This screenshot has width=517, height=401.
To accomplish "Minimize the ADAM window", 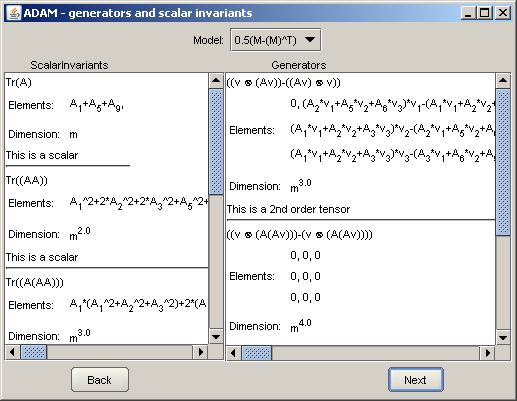I will pos(468,13).
